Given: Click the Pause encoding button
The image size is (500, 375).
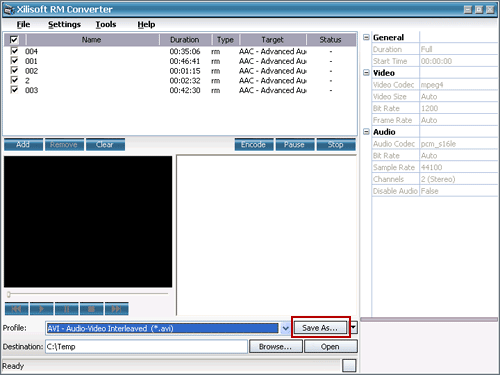Looking at the screenshot, I should coord(295,145).
